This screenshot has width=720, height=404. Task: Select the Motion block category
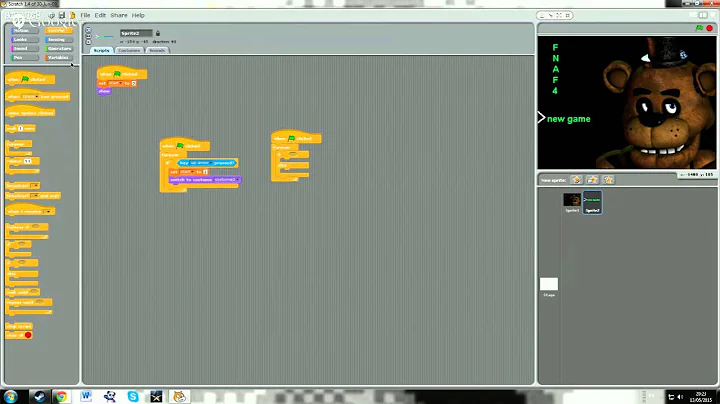[x=24, y=30]
